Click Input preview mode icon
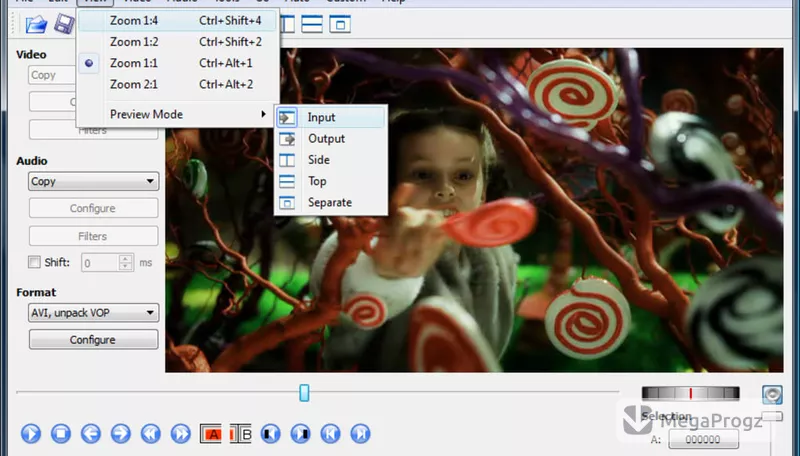 [287, 117]
